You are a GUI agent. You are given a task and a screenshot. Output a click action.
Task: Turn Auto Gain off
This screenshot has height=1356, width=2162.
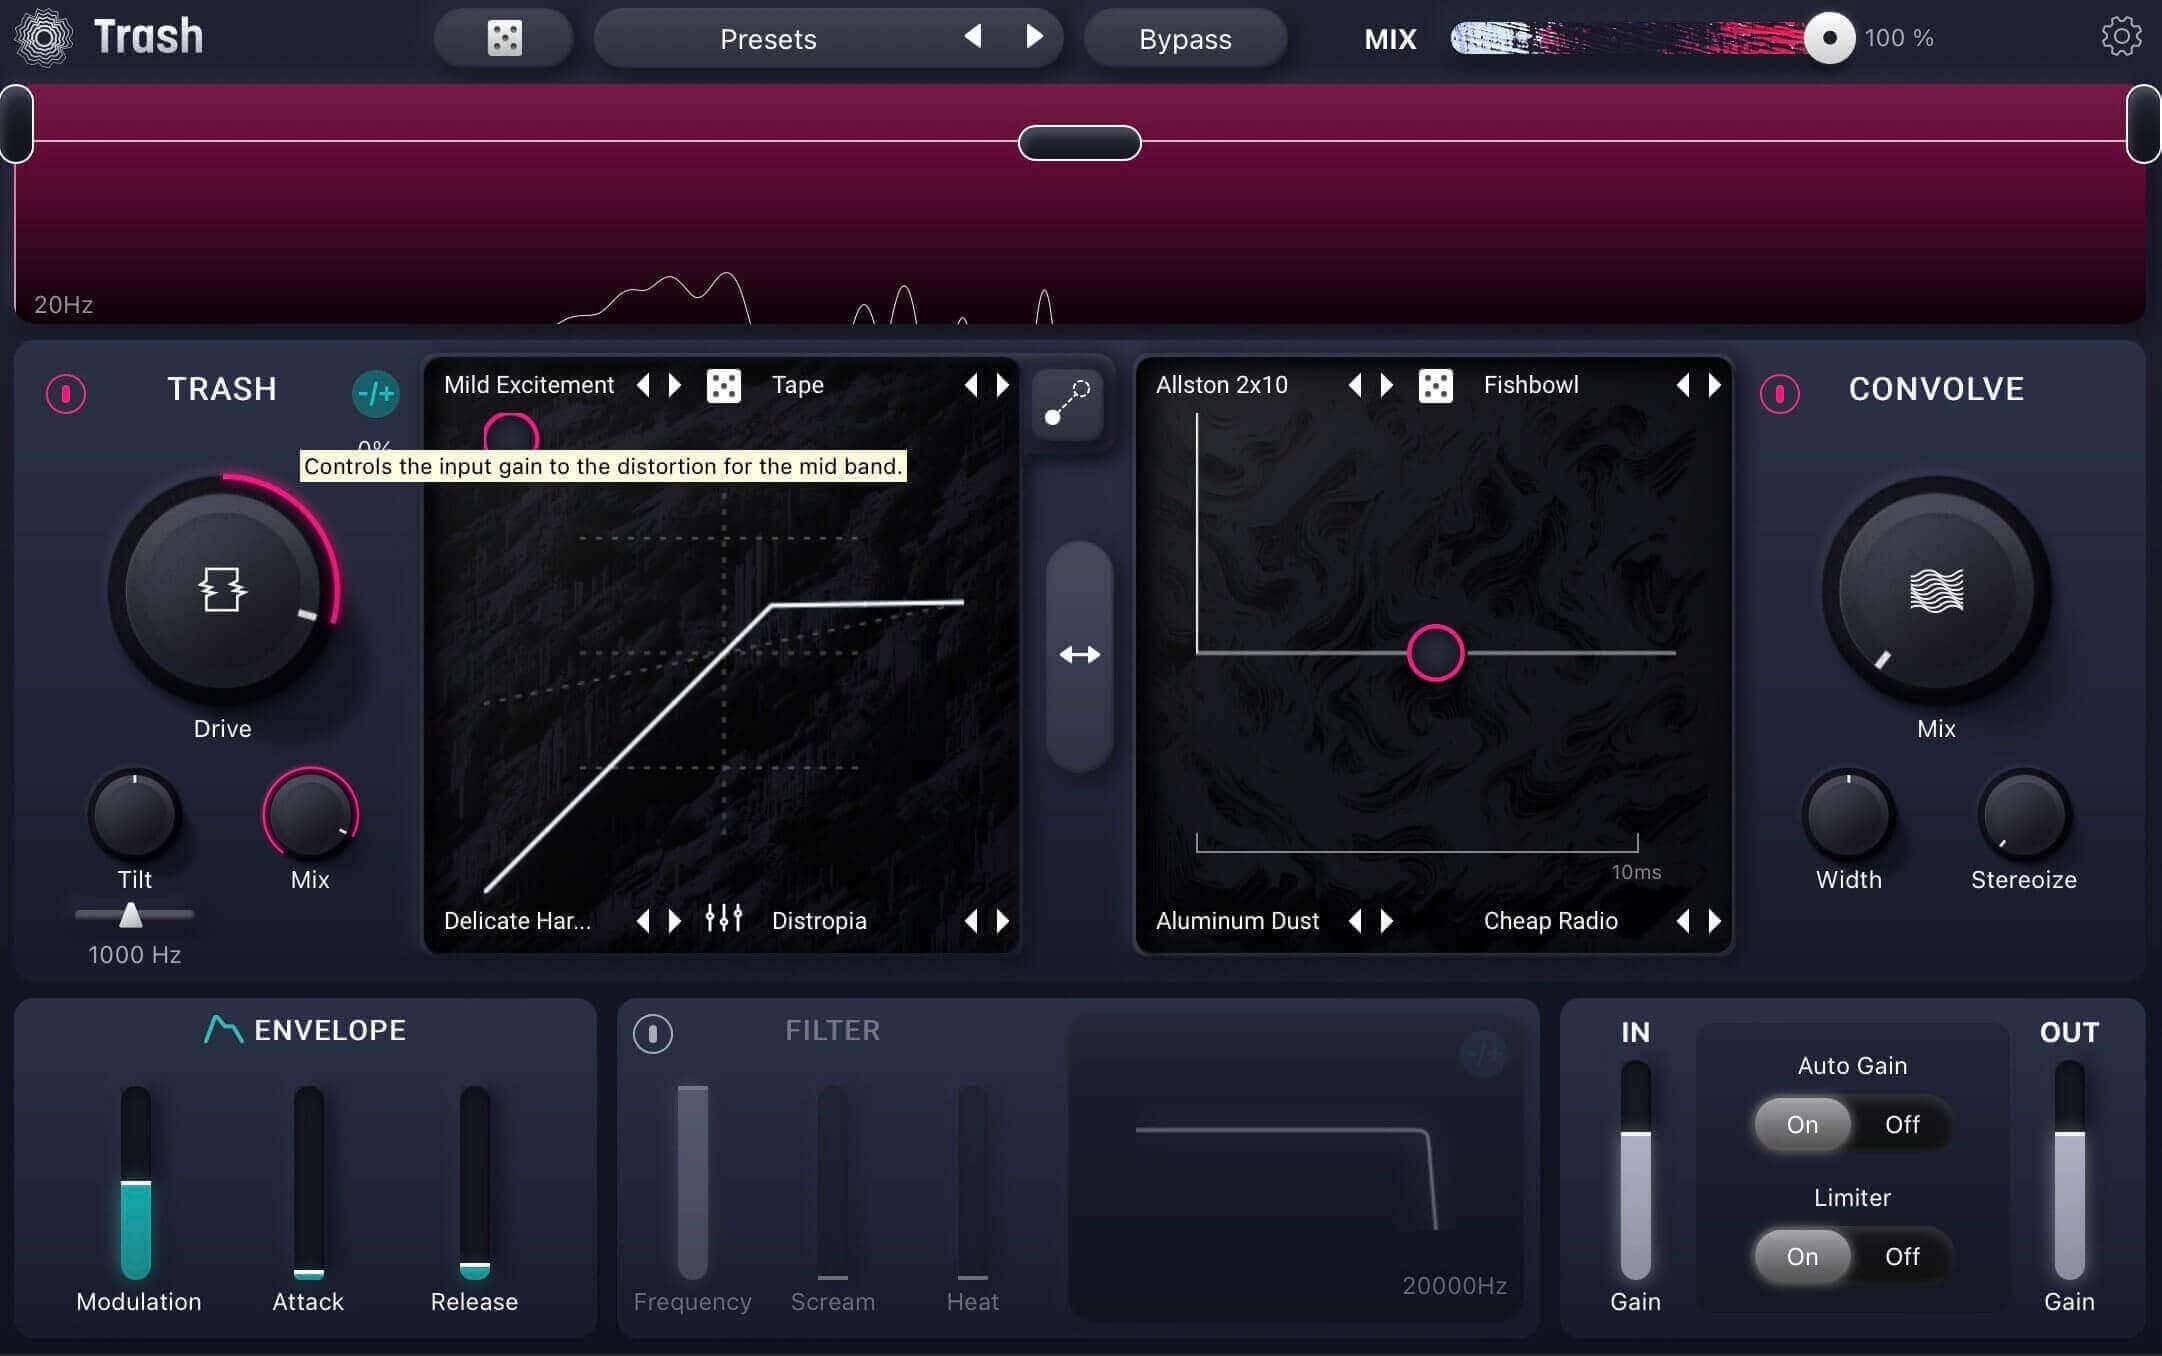click(x=1902, y=1124)
